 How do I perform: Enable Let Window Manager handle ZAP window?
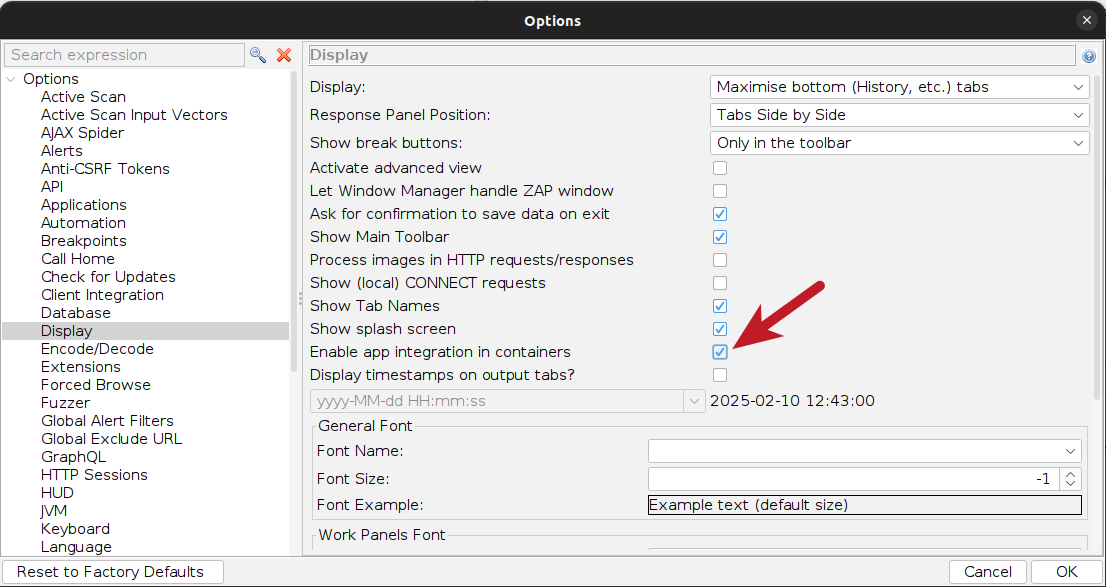pyautogui.click(x=719, y=191)
